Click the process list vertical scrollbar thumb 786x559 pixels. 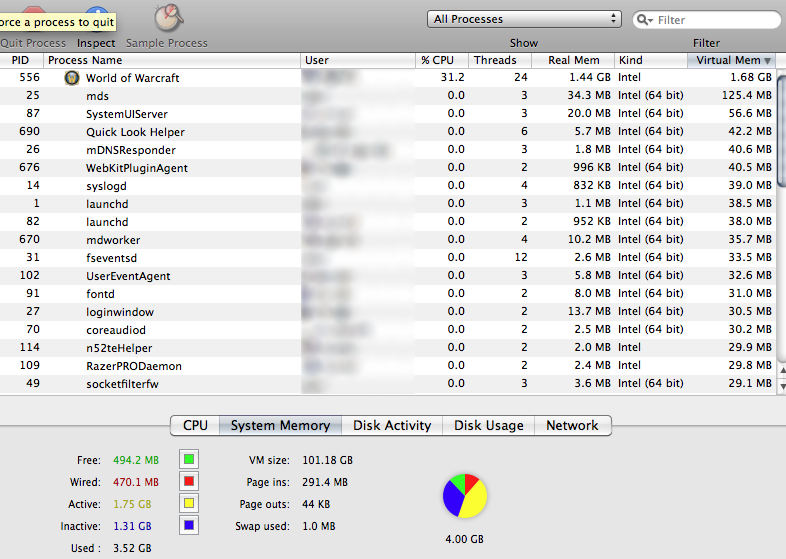pos(781,131)
